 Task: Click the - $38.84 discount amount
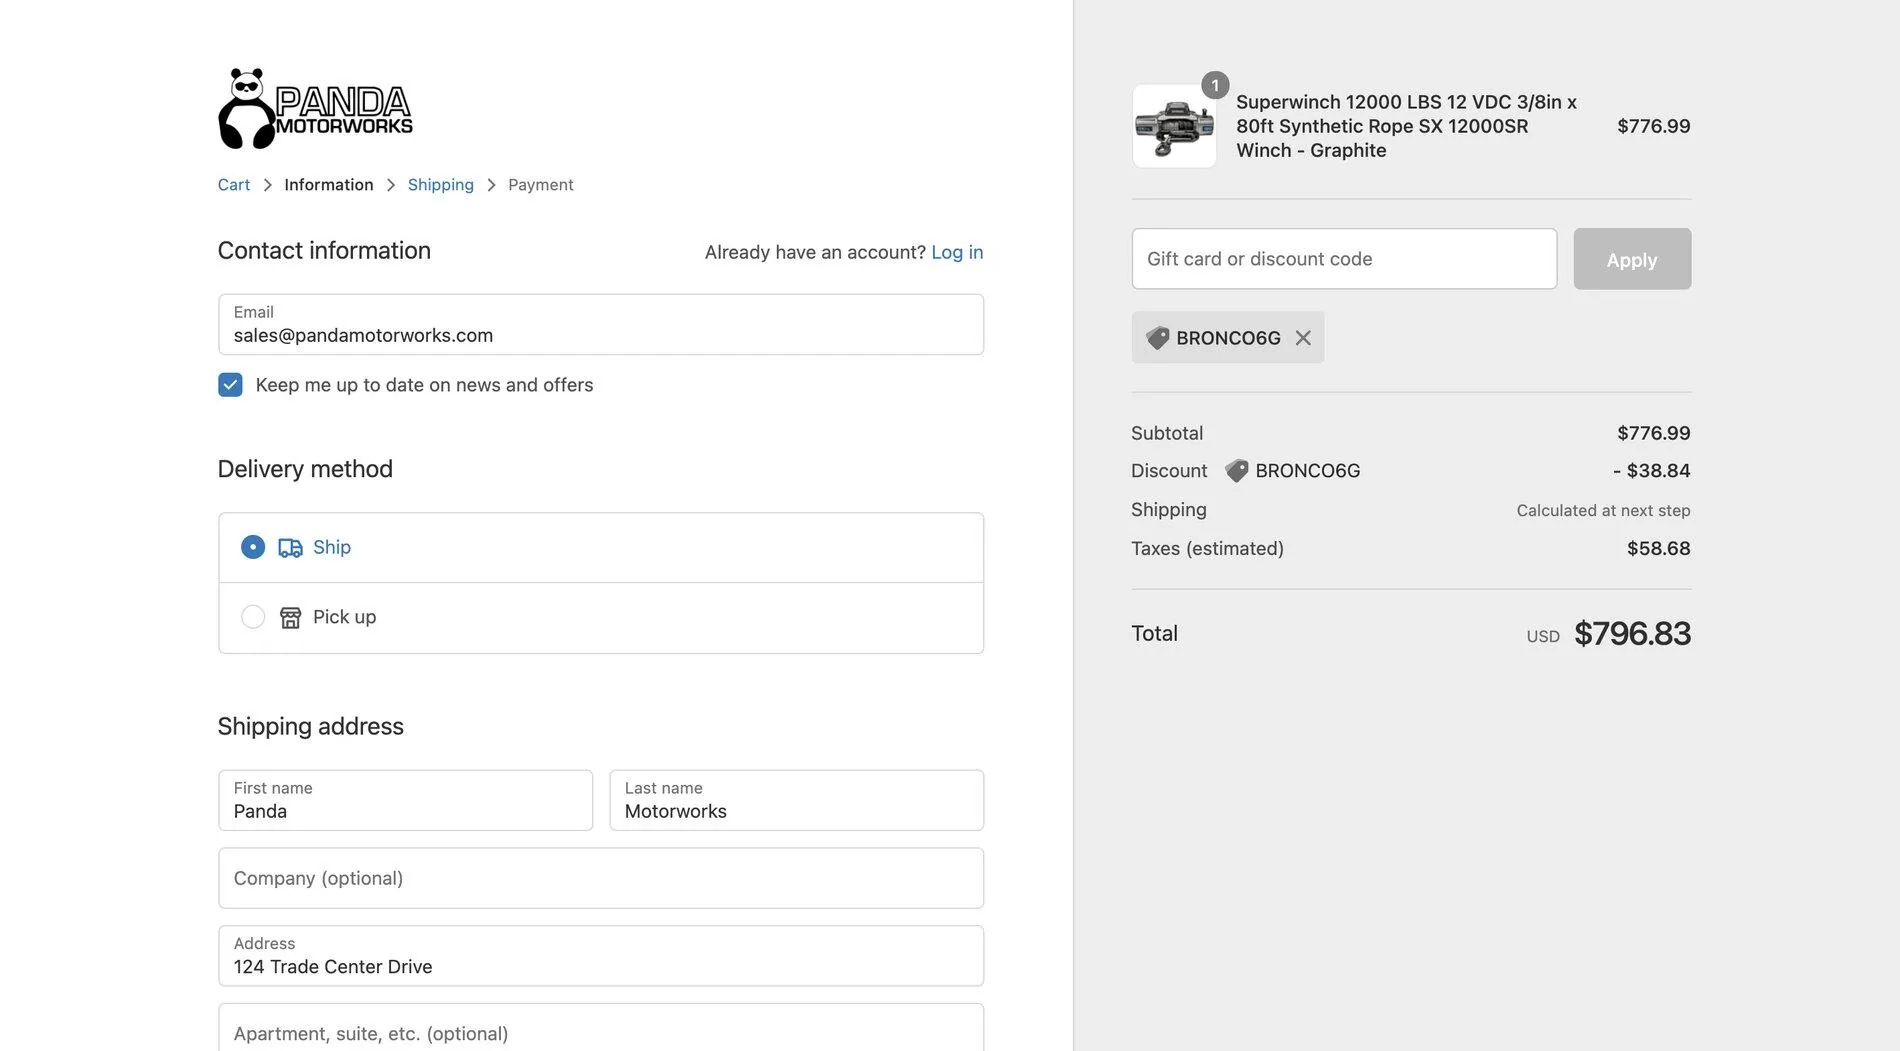click(1651, 471)
